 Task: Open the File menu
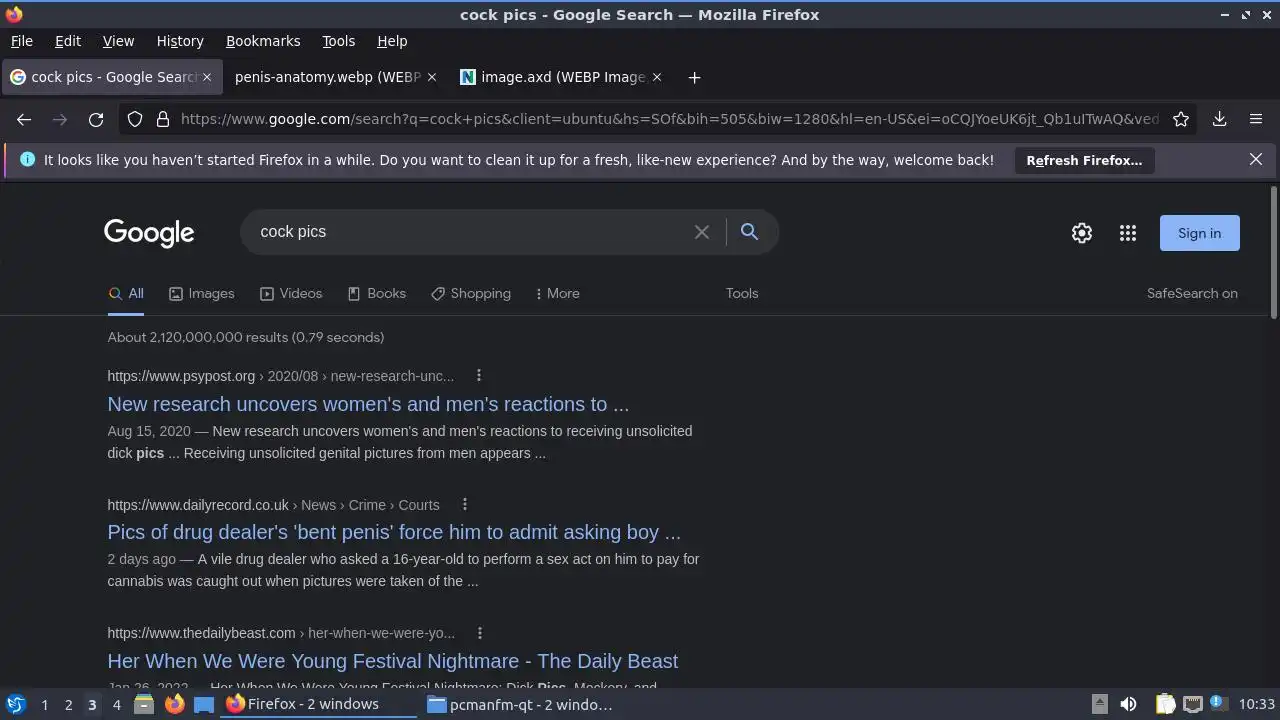click(x=21, y=41)
